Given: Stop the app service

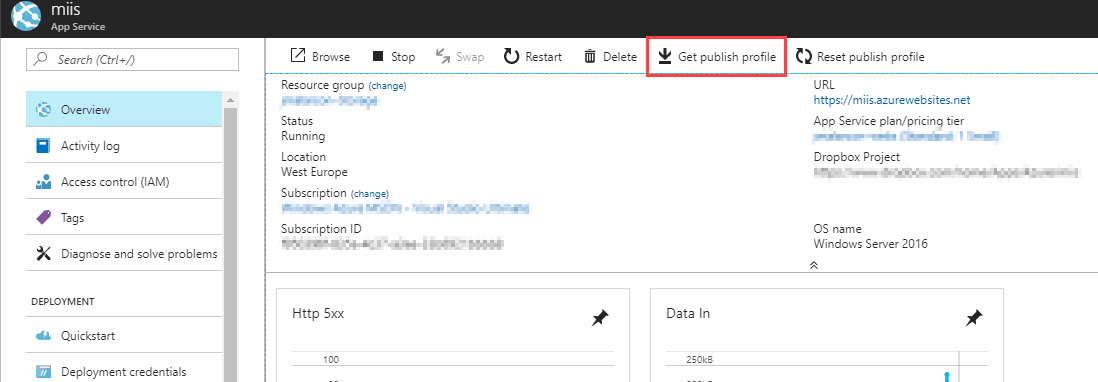Looking at the screenshot, I should pyautogui.click(x=394, y=57).
